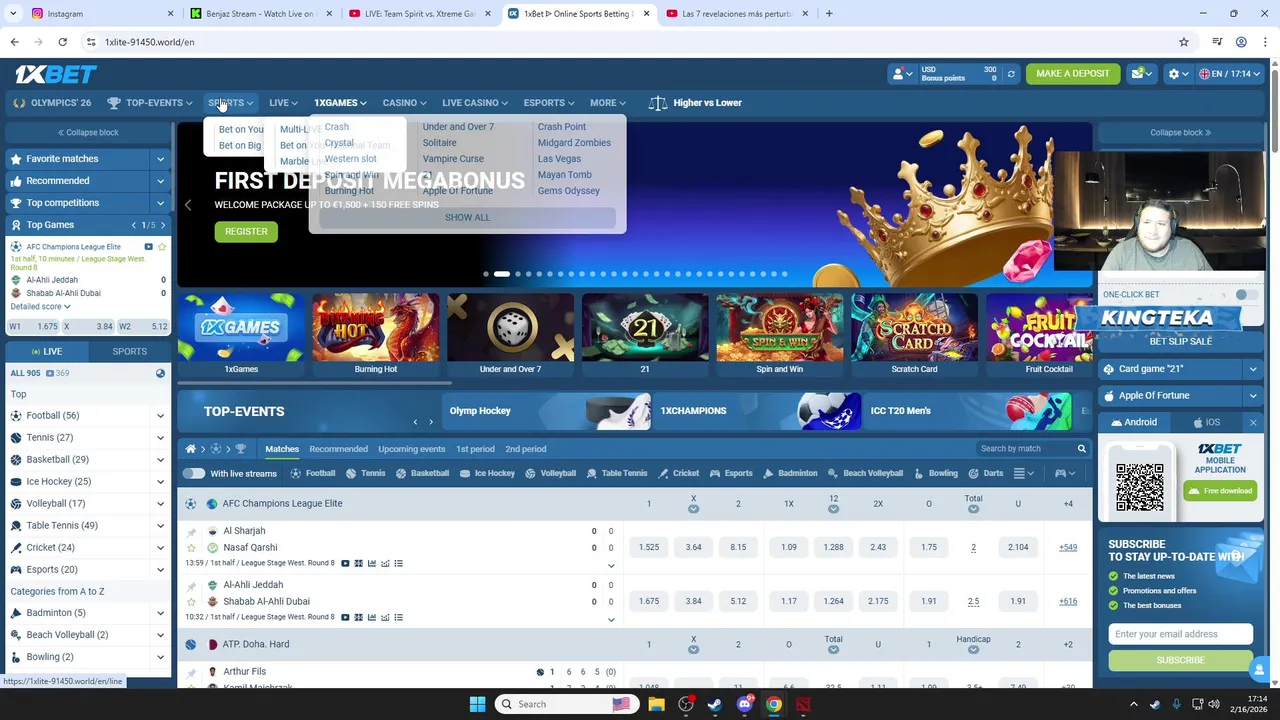Click Free download button

click(x=1220, y=491)
